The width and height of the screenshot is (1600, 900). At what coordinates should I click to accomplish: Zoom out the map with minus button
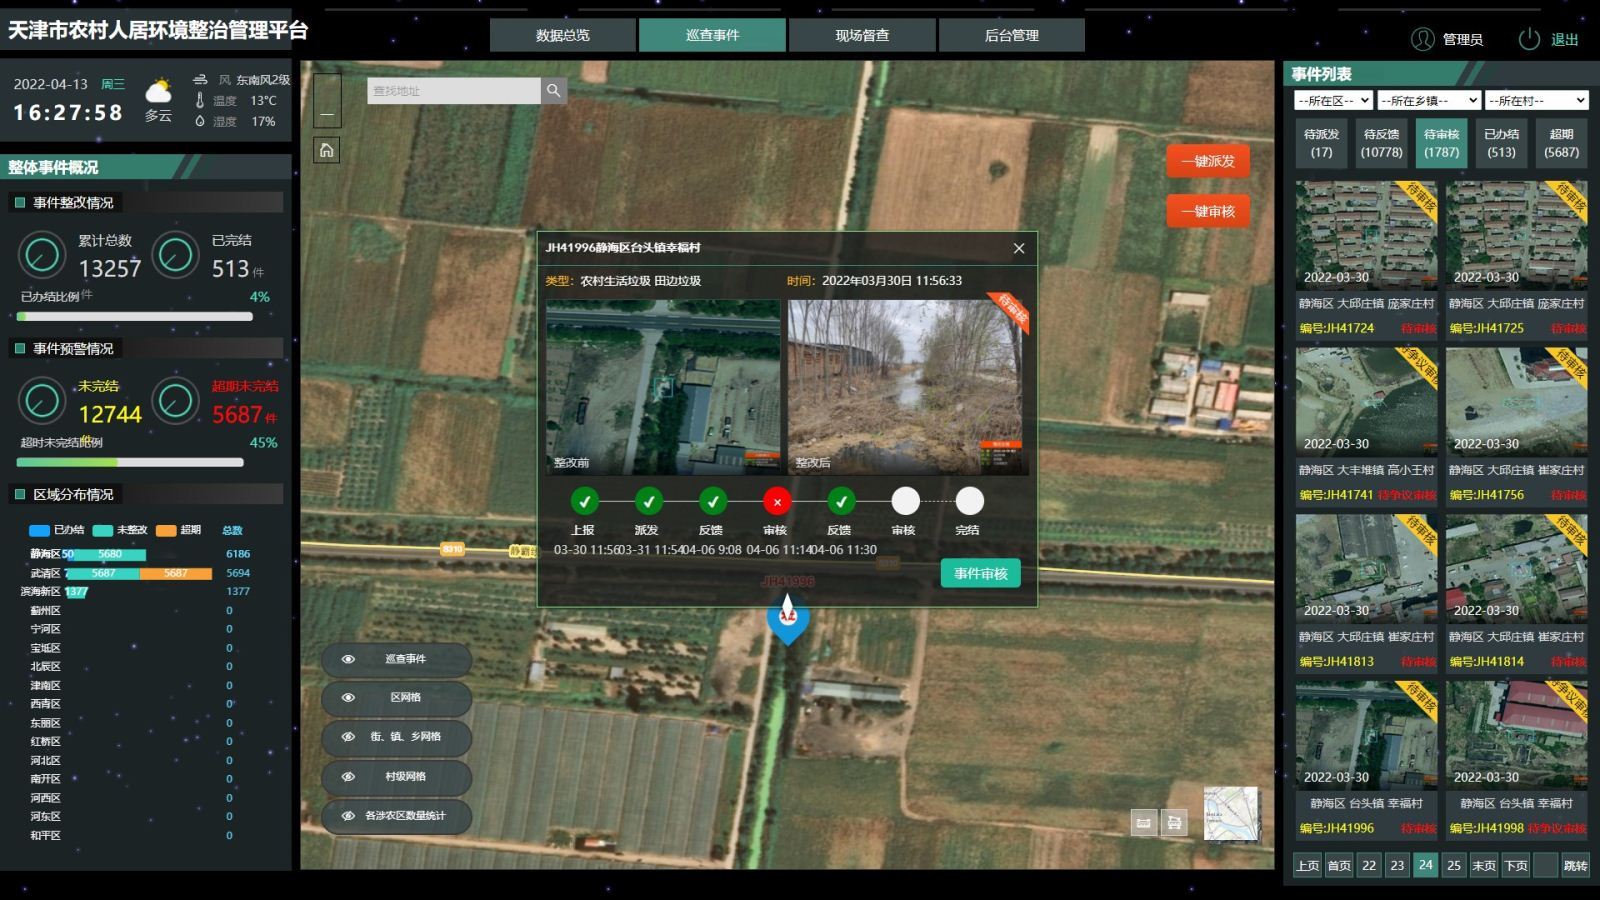[x=326, y=115]
